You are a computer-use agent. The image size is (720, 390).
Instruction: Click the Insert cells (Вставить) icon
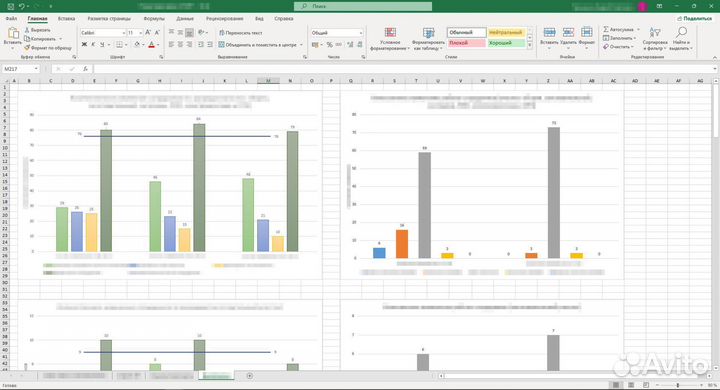coord(549,33)
